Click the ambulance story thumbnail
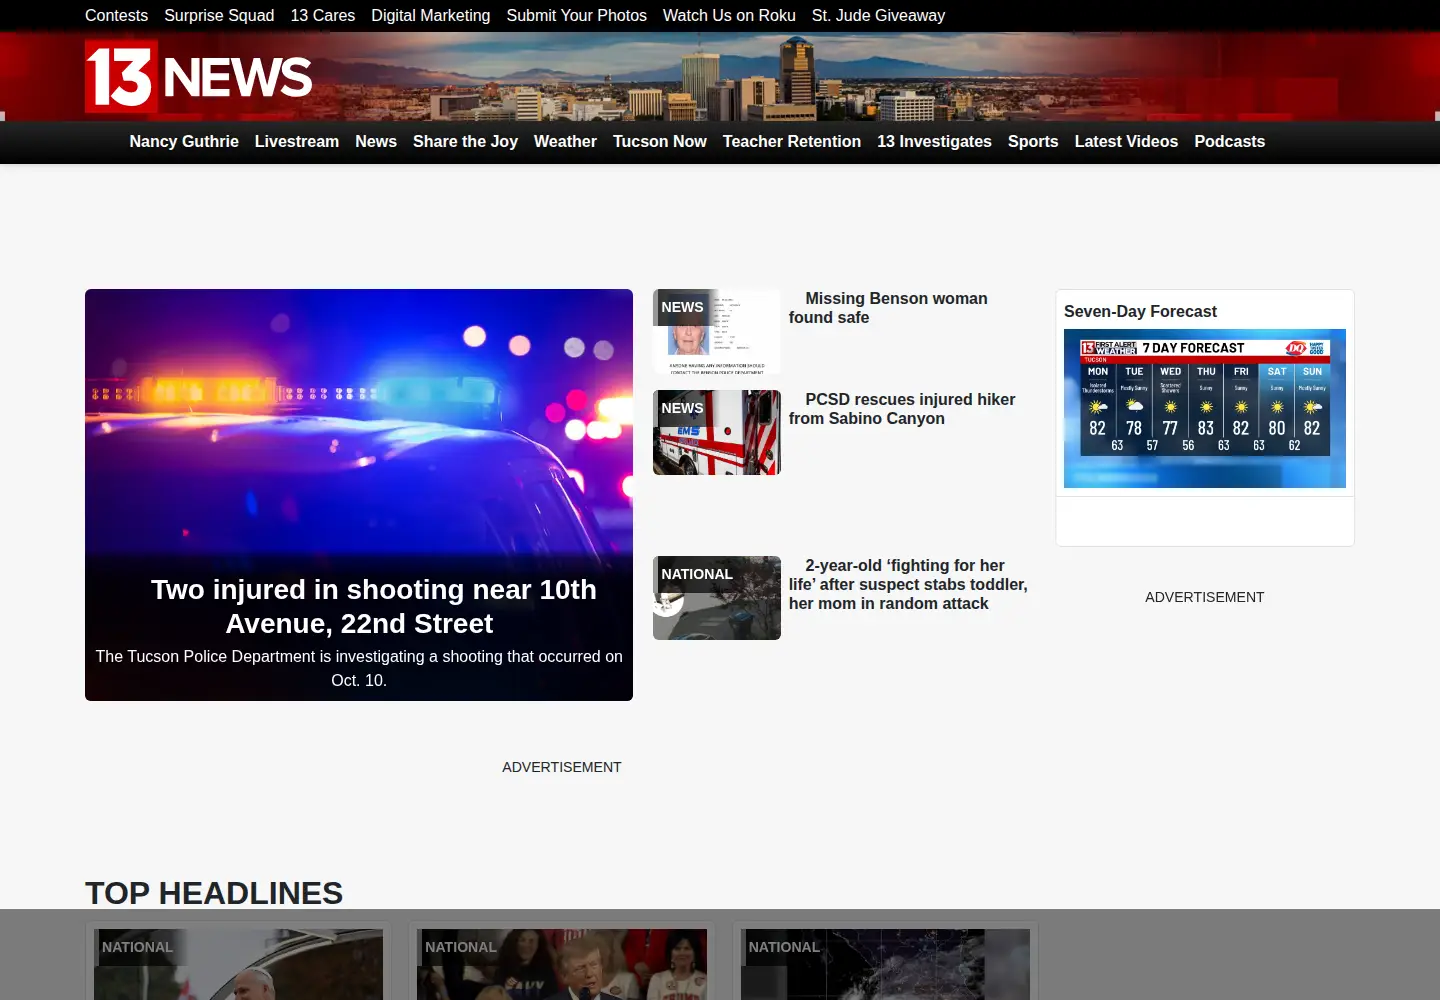Image resolution: width=1440 pixels, height=1000 pixels. point(717,432)
